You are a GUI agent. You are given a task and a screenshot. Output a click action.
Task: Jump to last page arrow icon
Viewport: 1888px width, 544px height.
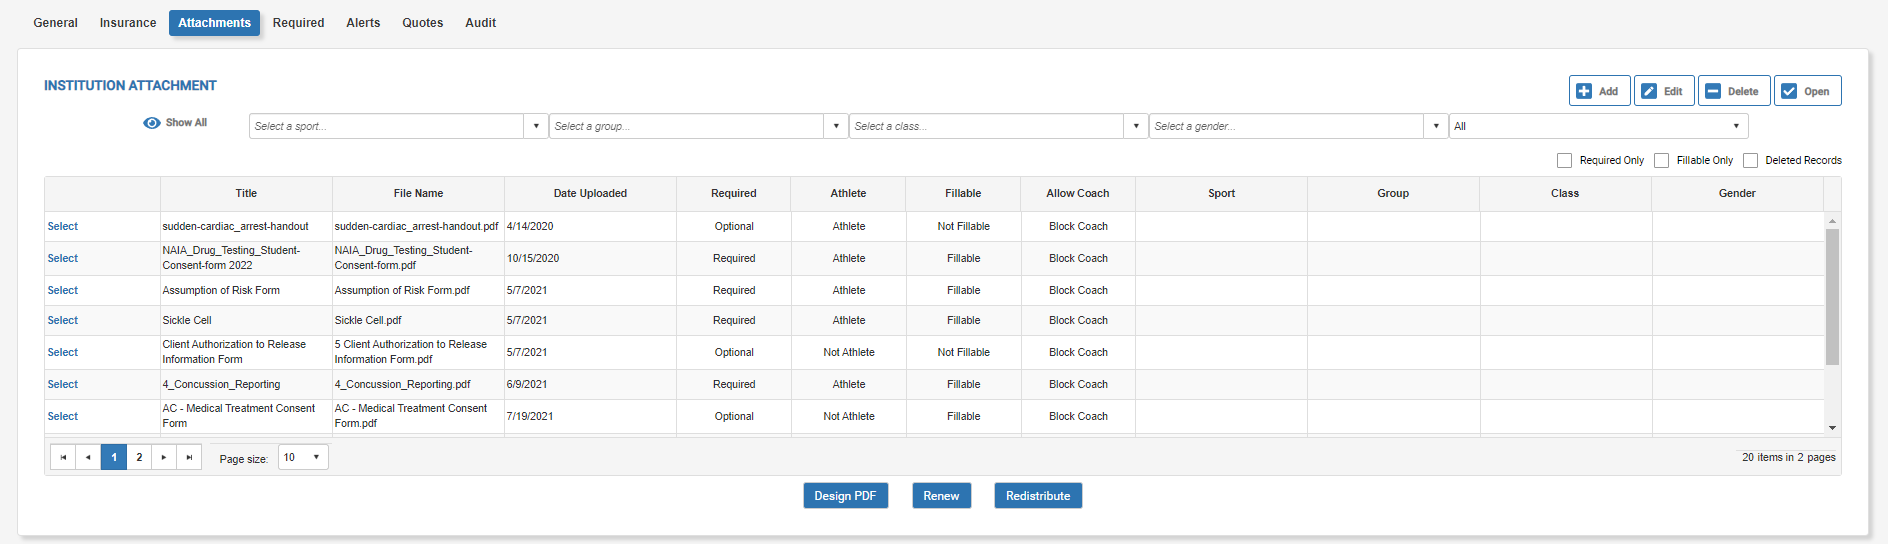(189, 457)
